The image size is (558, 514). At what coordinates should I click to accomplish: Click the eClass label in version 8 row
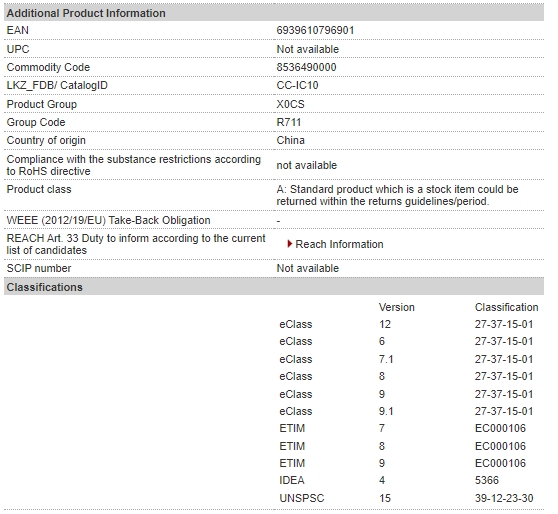(296, 376)
